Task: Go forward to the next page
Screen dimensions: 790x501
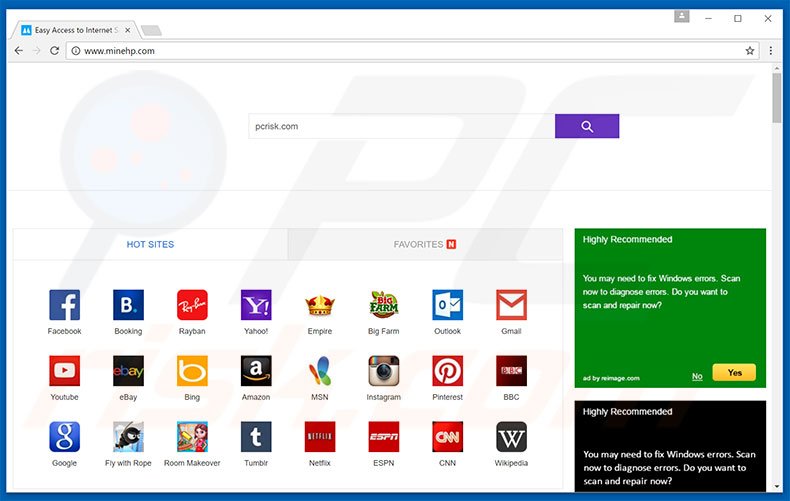Action: pos(36,51)
